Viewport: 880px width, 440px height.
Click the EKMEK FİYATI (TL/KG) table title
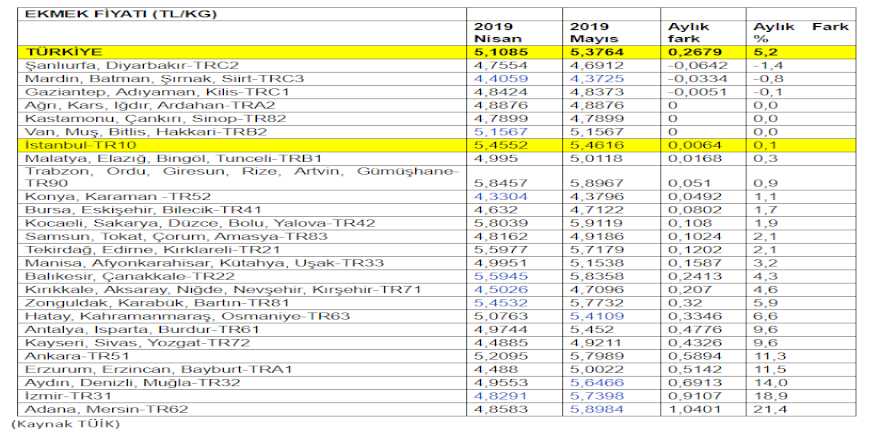(x=93, y=15)
